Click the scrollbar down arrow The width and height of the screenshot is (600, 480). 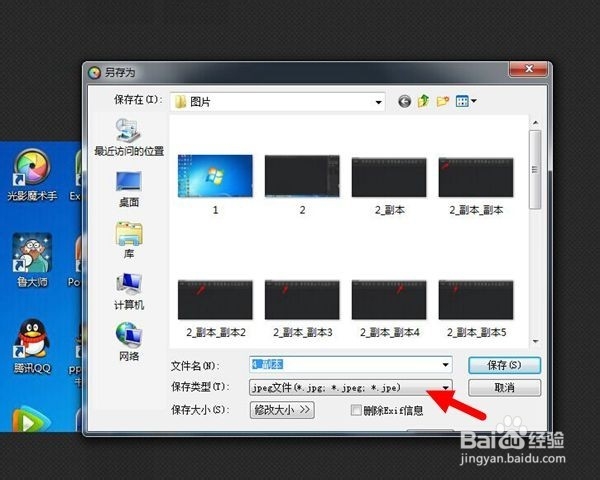[535, 341]
